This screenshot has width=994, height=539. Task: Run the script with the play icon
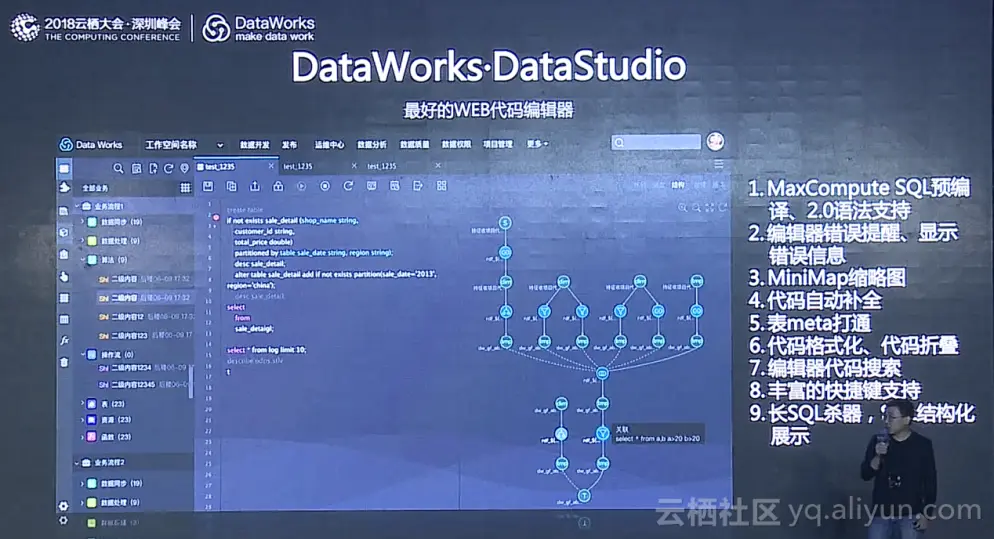coord(301,186)
